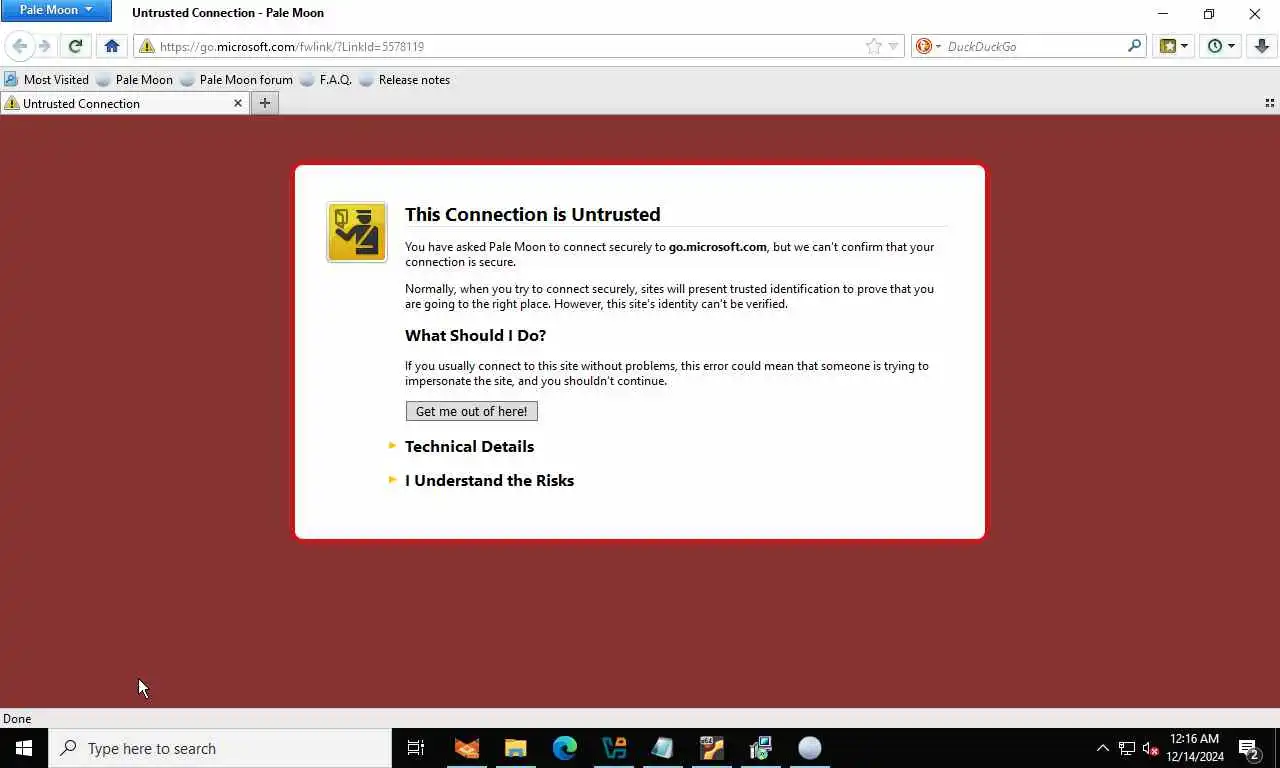Click the site warning icon in address bar

147,46
